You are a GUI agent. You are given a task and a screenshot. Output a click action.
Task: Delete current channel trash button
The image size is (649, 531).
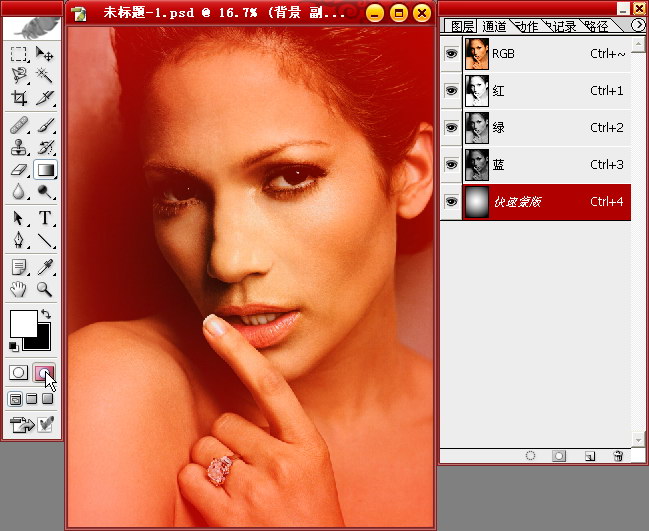(x=618, y=456)
